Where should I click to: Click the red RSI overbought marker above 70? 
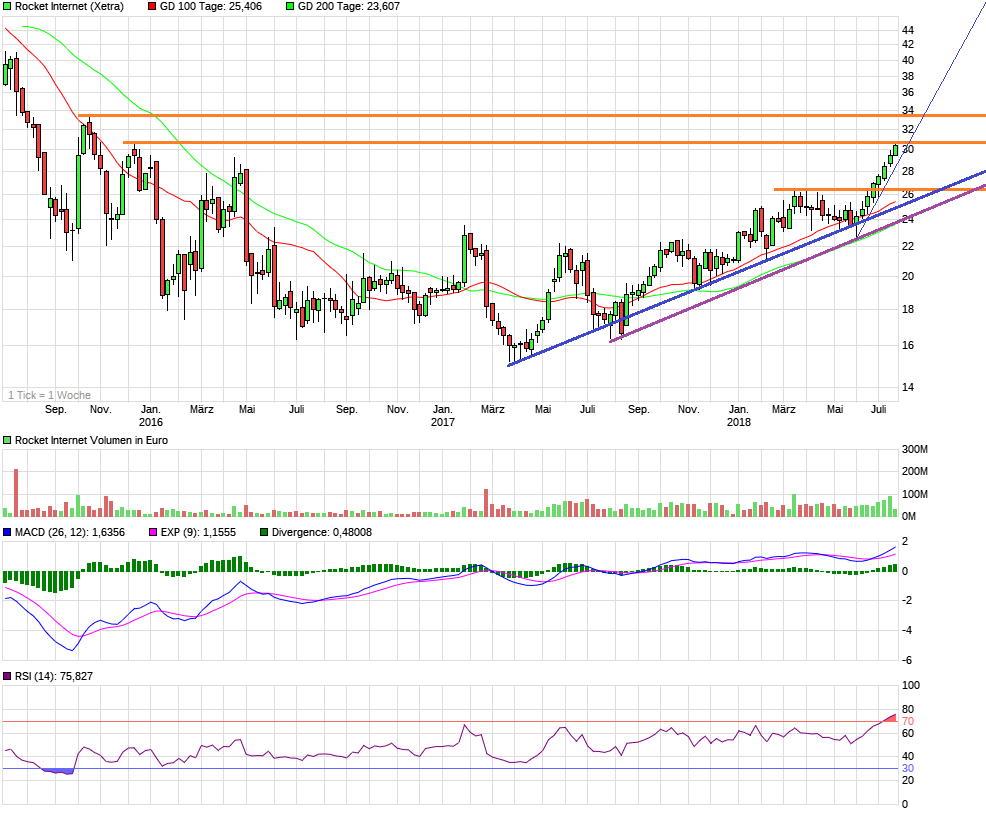pyautogui.click(x=890, y=718)
